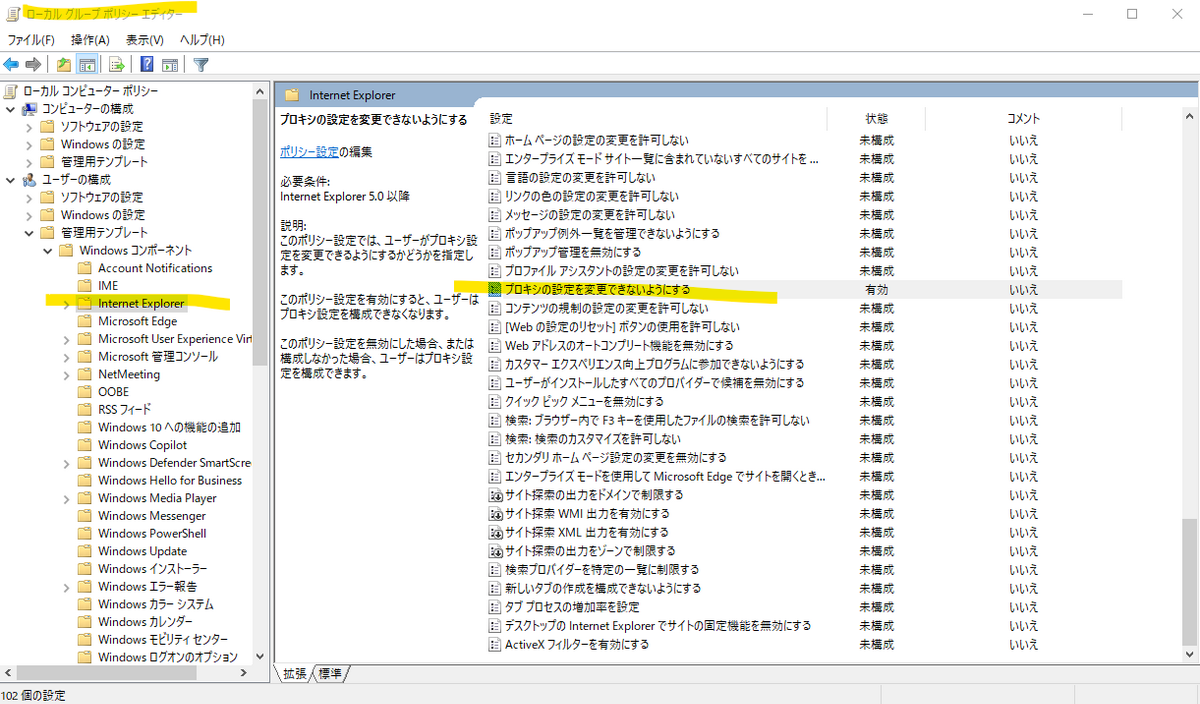The image size is (1200, 704).
Task: Click the folder icon of Windows Copilot
Action: [85, 445]
